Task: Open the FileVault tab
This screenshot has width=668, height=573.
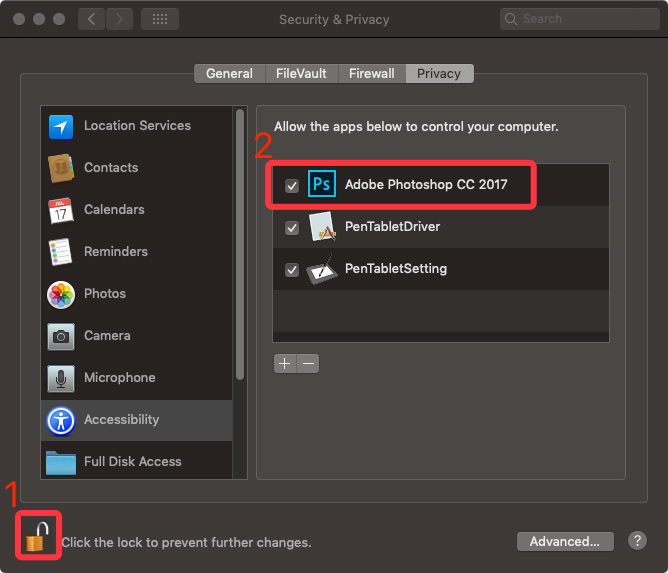Action: click(x=301, y=74)
